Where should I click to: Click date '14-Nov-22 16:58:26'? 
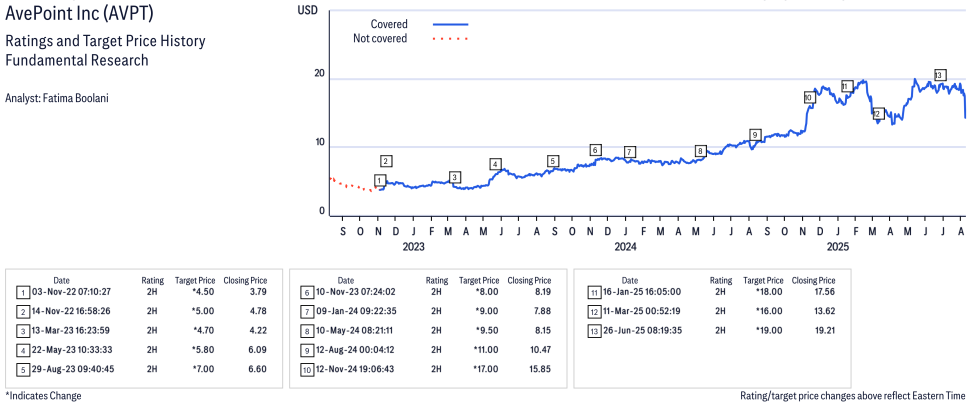[x=73, y=311]
